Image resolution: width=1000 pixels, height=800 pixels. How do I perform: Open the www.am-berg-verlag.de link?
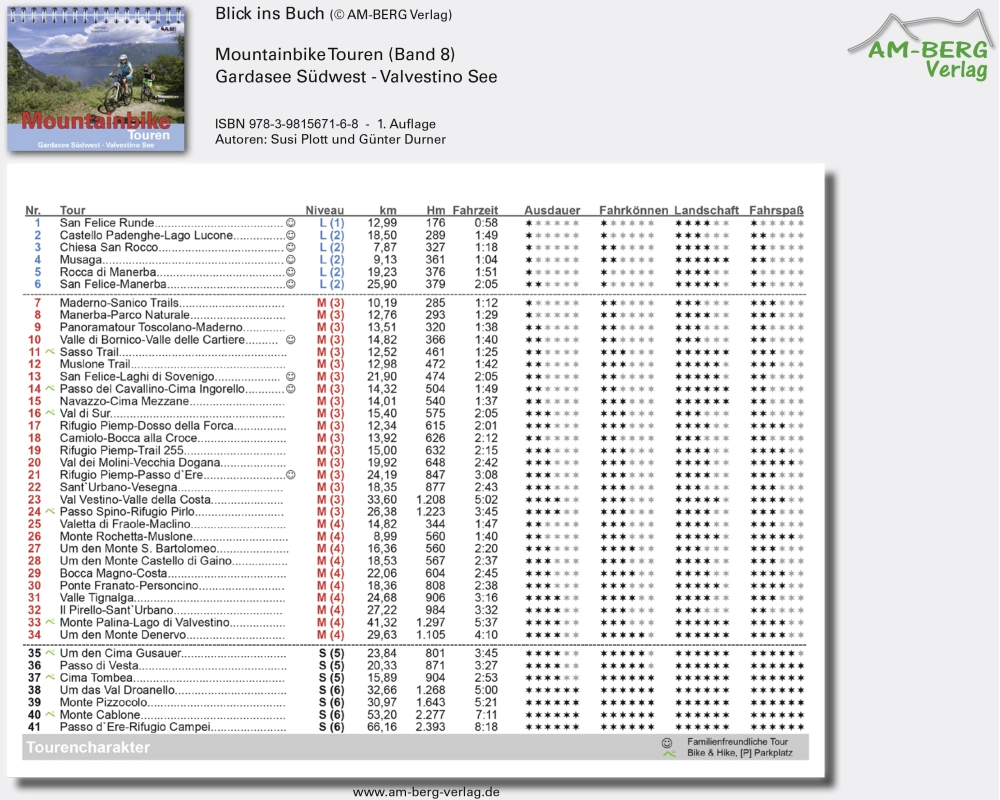(x=426, y=792)
